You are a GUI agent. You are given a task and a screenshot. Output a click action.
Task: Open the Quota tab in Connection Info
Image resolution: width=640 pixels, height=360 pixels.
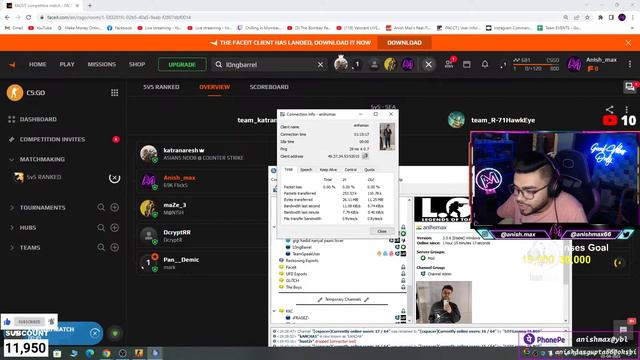coord(369,170)
